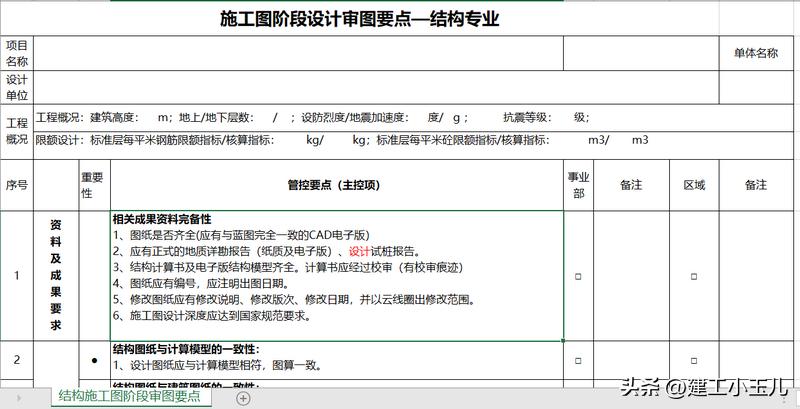The width and height of the screenshot is (800, 409).
Task: Select the 工程概况：建筑高度 line cell
Action: coord(413,118)
